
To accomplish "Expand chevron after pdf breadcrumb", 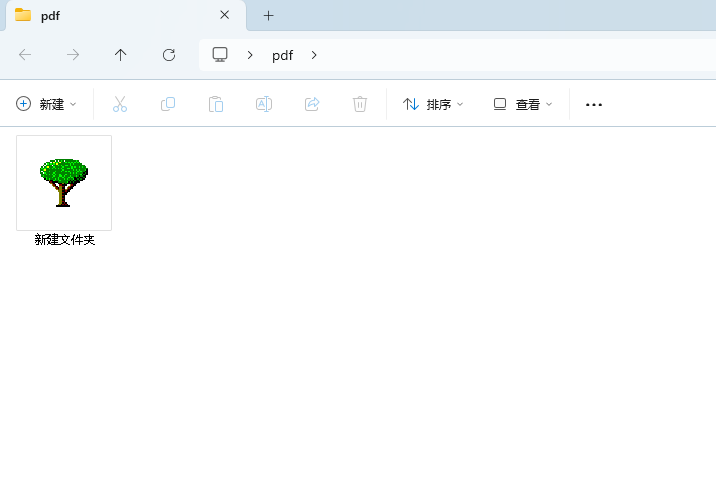I will [x=314, y=55].
